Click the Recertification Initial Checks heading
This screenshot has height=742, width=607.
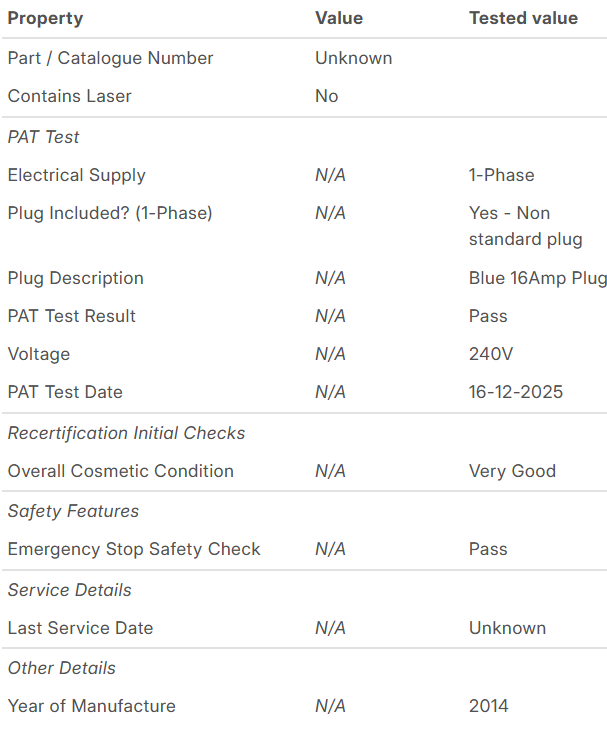(126, 433)
